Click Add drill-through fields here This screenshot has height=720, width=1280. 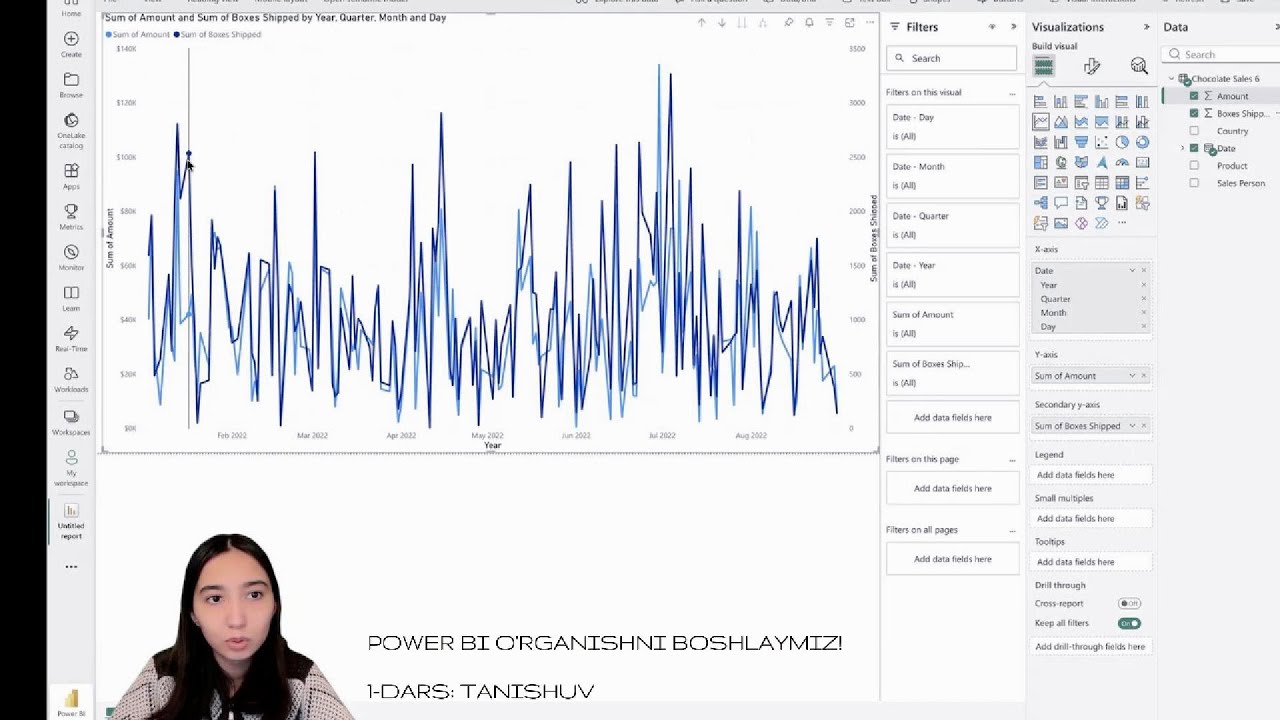coord(1090,647)
